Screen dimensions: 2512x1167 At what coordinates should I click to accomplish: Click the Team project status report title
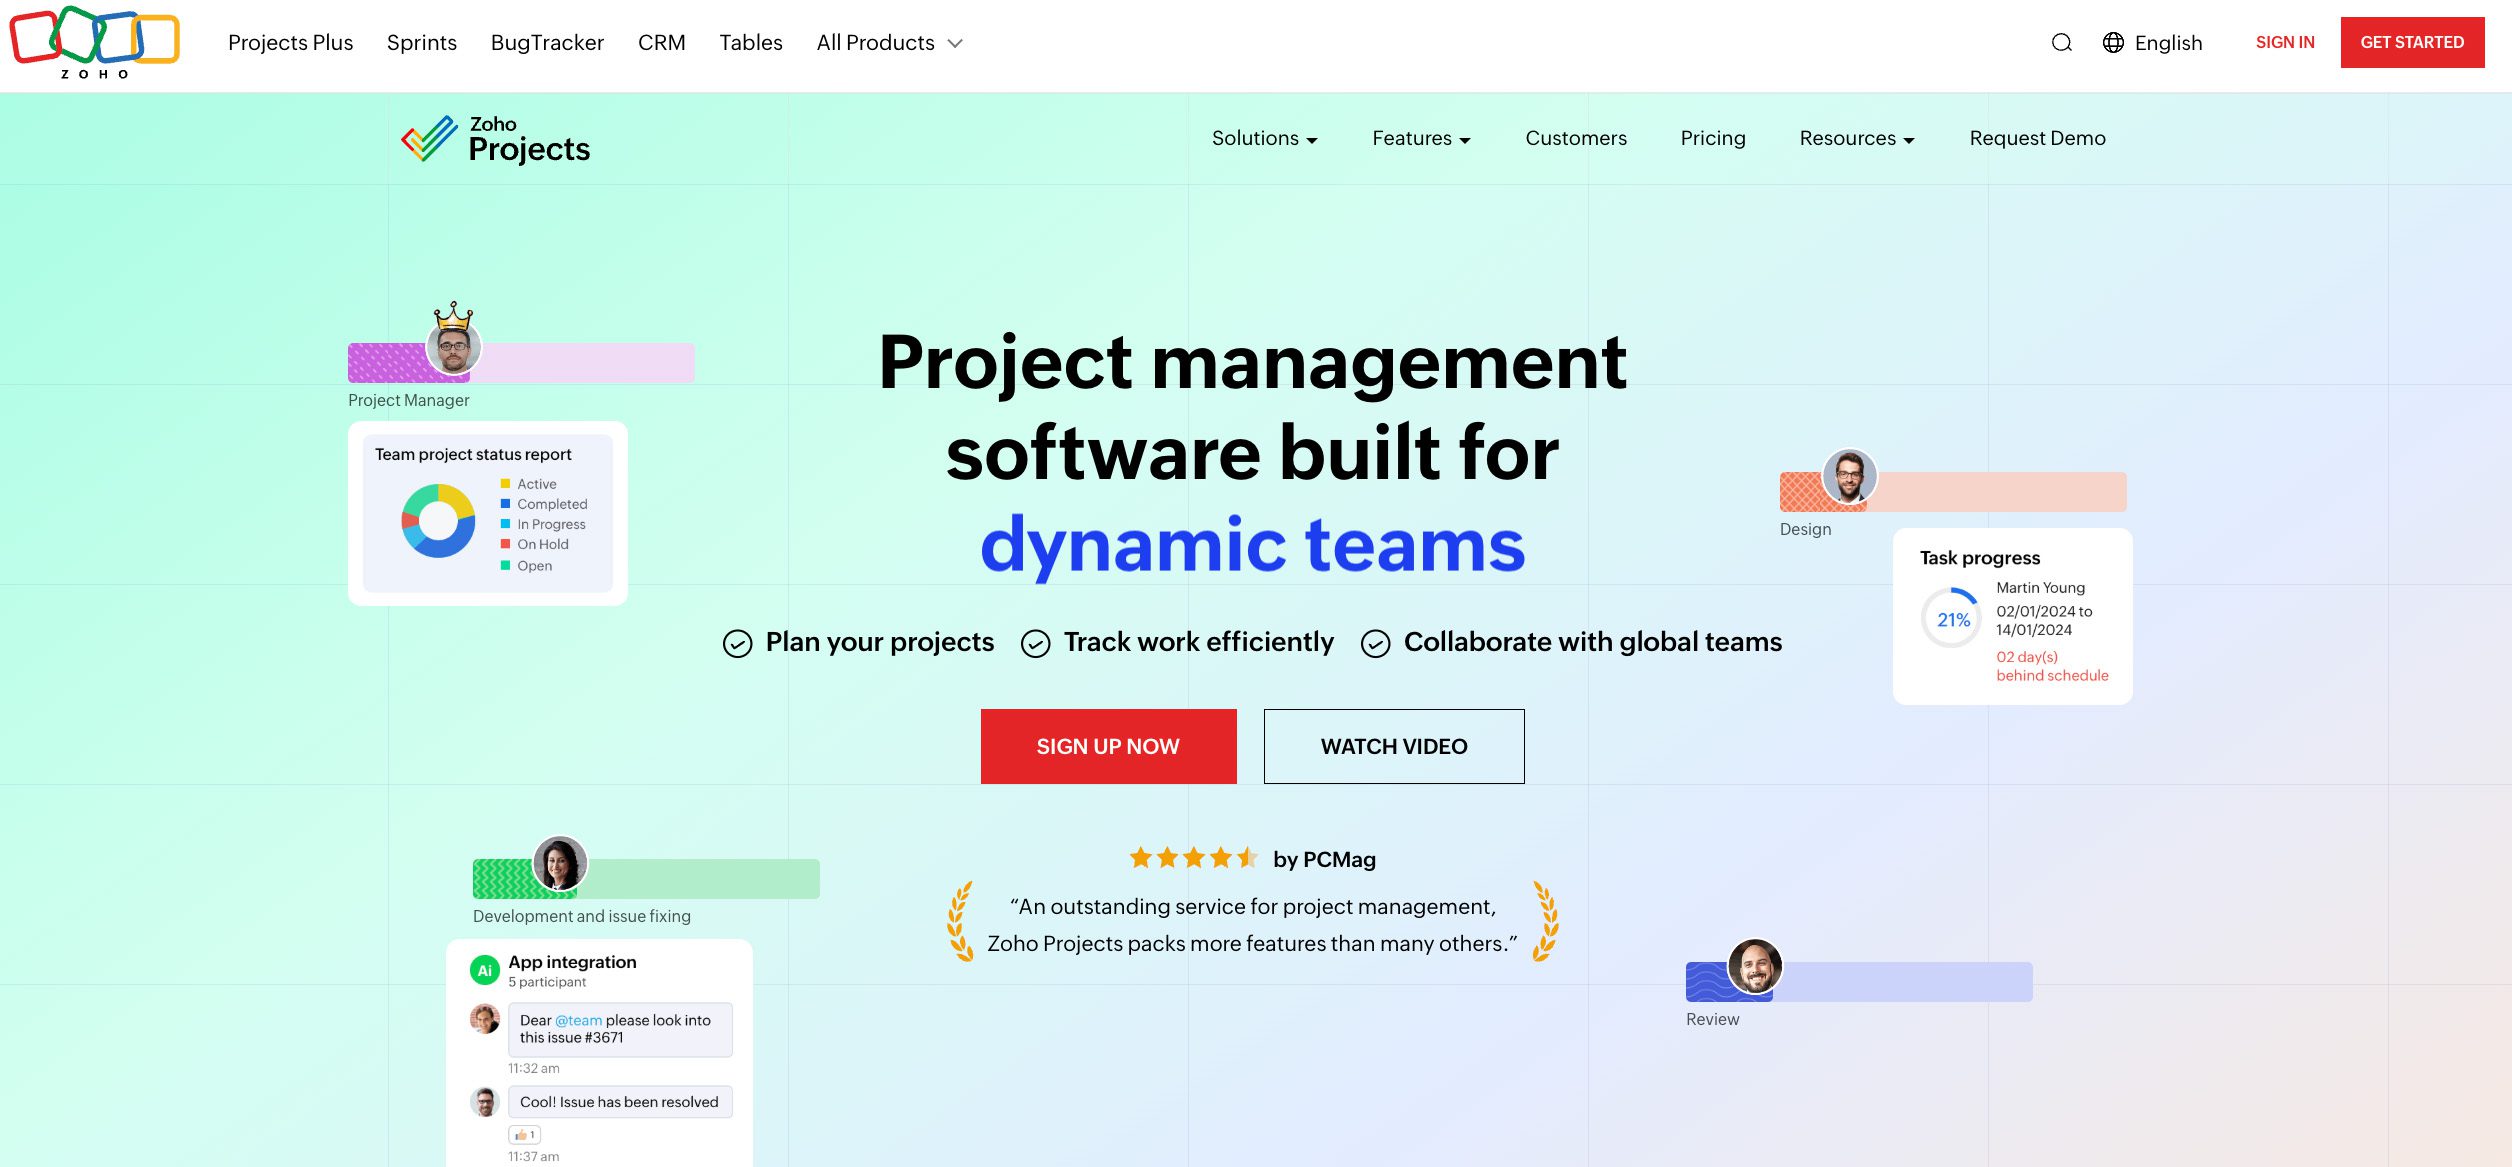[473, 454]
